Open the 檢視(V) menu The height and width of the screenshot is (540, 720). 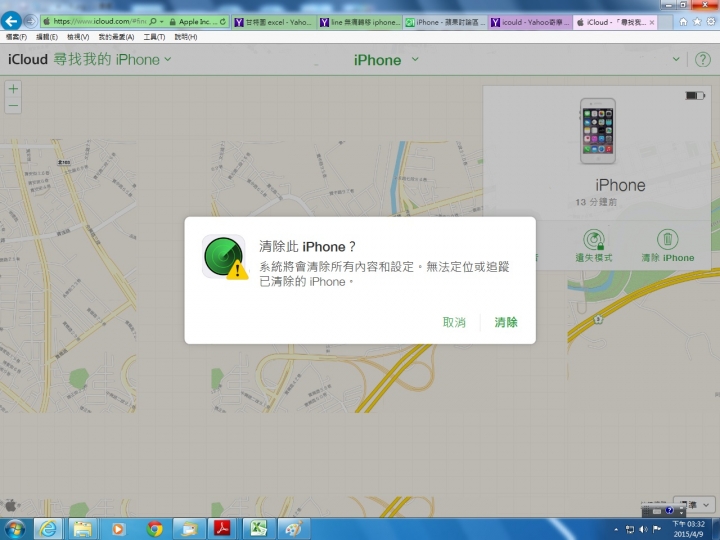(x=78, y=37)
